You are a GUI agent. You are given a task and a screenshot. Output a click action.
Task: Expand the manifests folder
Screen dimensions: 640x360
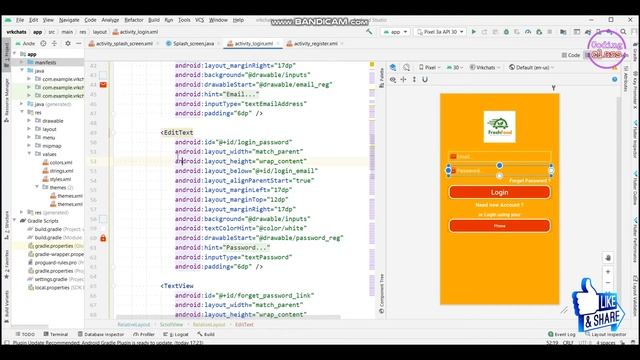(x=22, y=62)
